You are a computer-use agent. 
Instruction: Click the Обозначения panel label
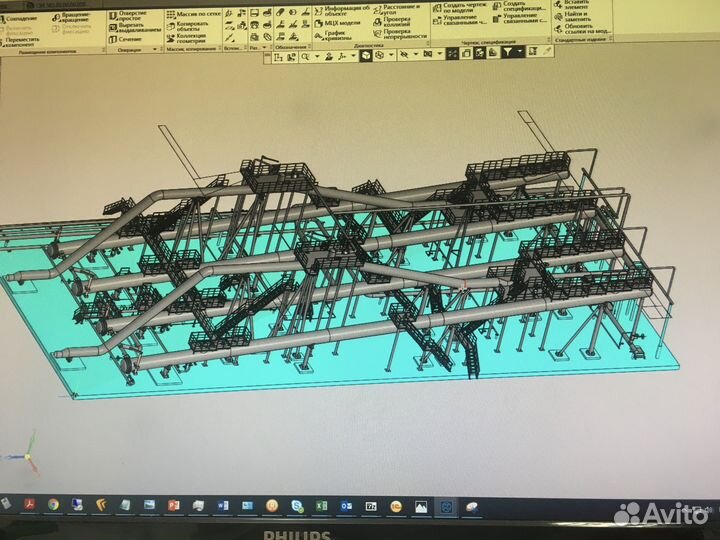coord(291,47)
